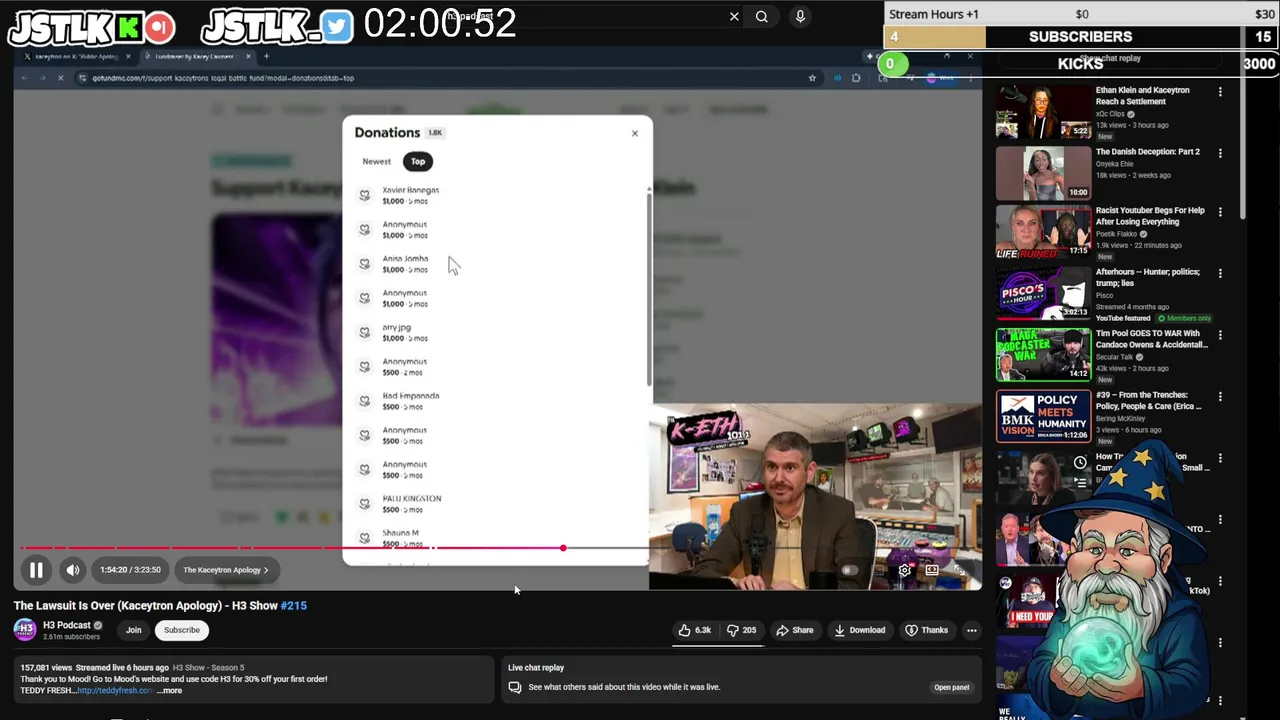Select Xavier Banegas donation row
The width and height of the screenshot is (1280, 720).
click(x=498, y=195)
